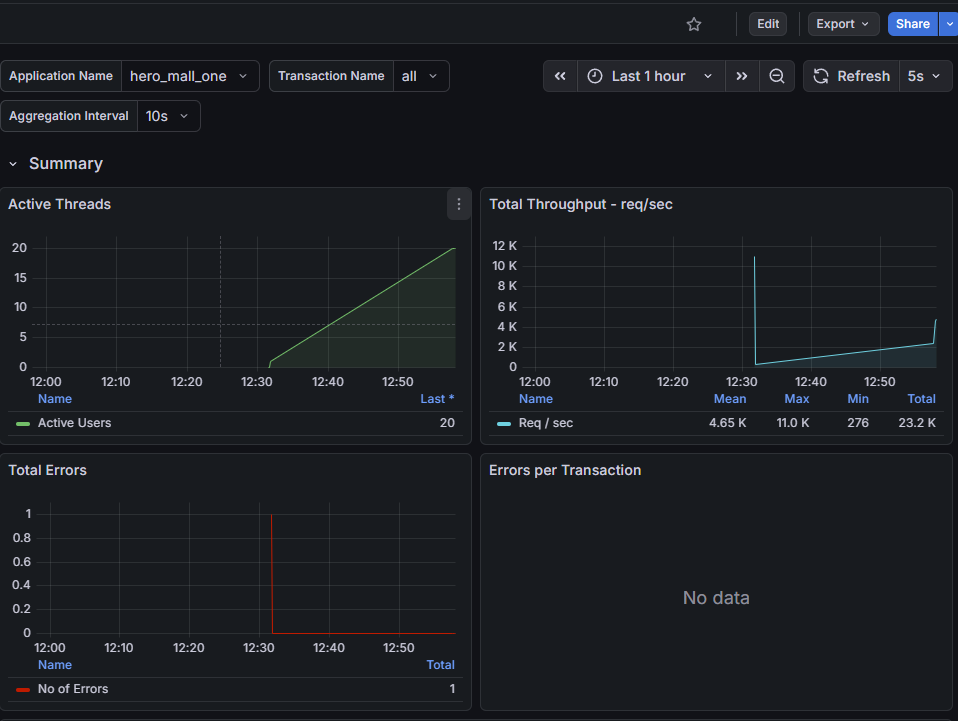958x721 pixels.
Task: Collapse the Summary row
Action: point(13,164)
